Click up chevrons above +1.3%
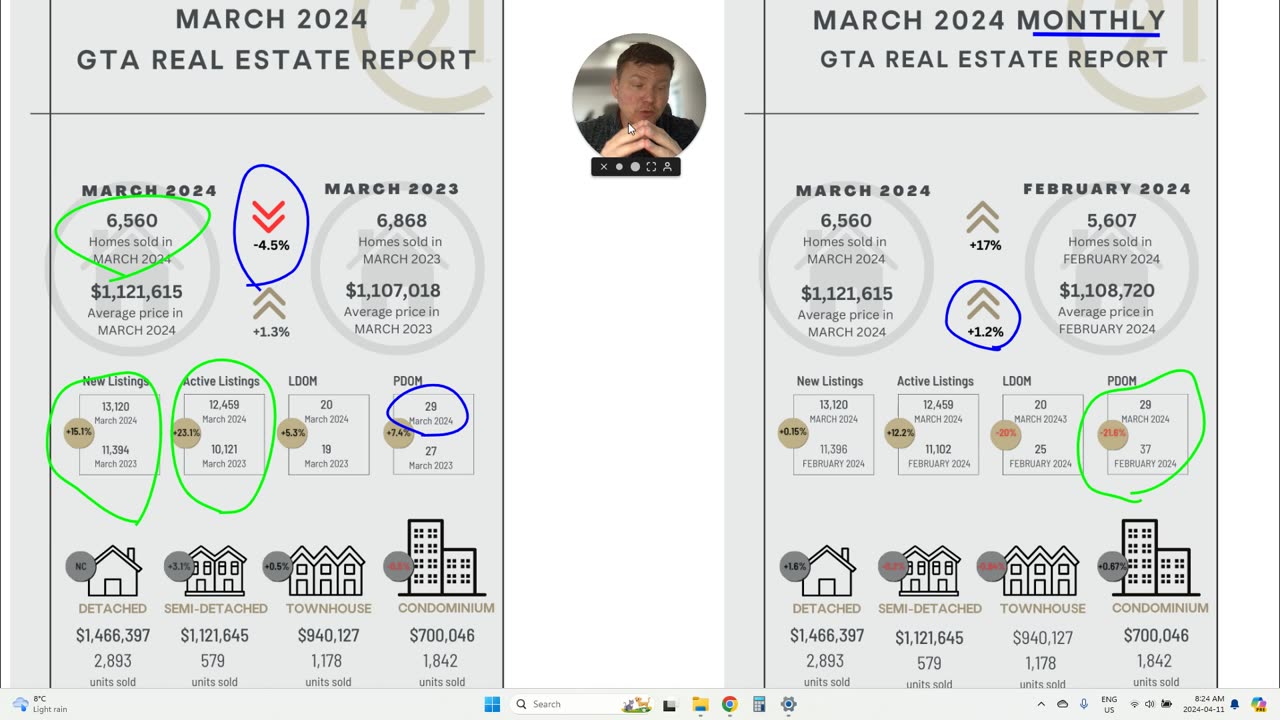The width and height of the screenshot is (1280, 720). pyautogui.click(x=269, y=304)
